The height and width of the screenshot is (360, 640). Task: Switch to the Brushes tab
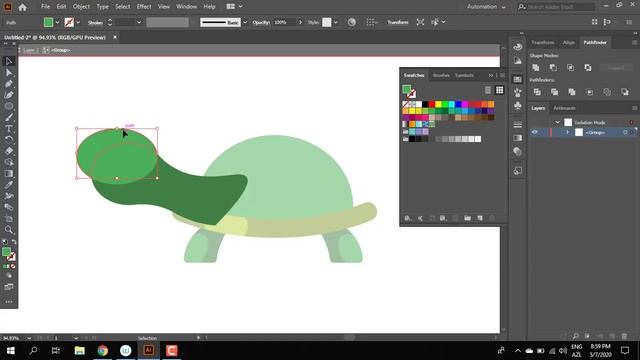tap(441, 75)
